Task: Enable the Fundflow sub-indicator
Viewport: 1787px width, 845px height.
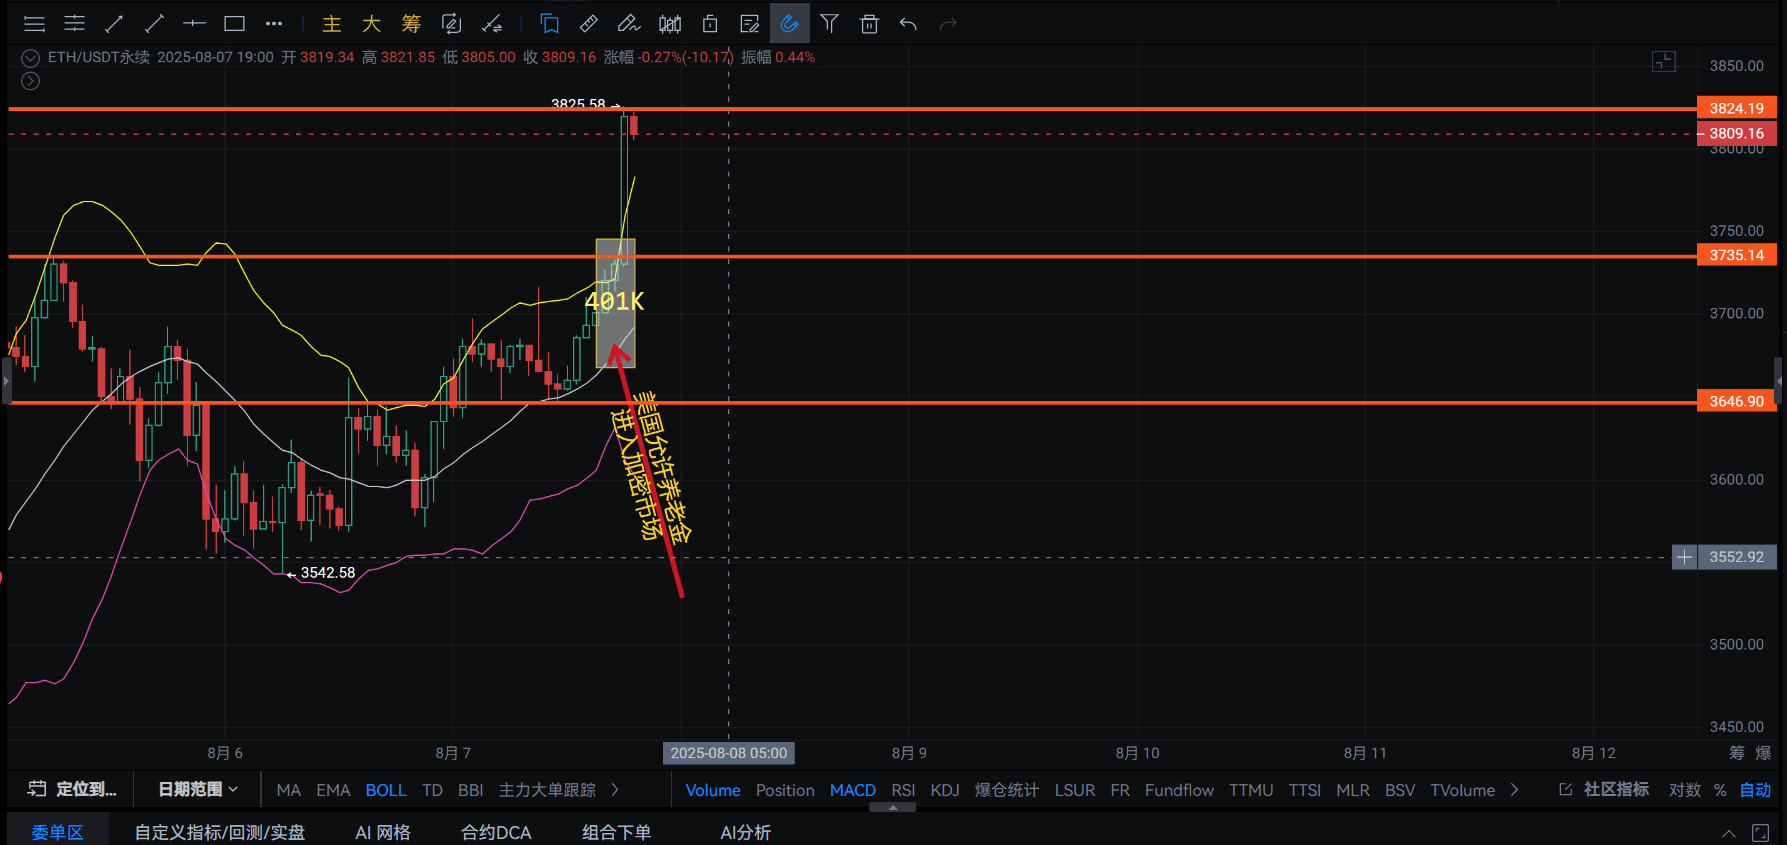Action: tap(1179, 790)
